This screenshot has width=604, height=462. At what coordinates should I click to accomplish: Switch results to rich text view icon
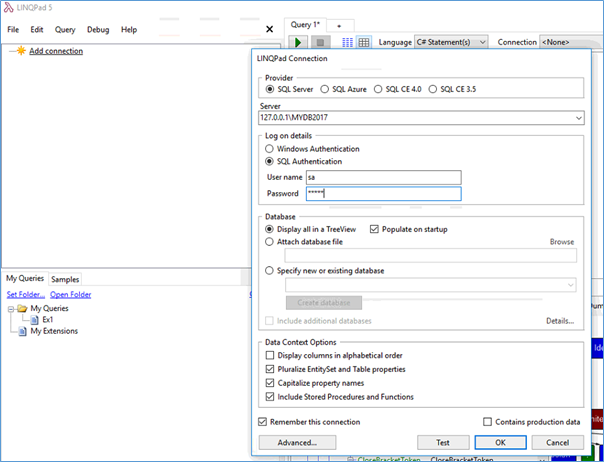(x=347, y=42)
